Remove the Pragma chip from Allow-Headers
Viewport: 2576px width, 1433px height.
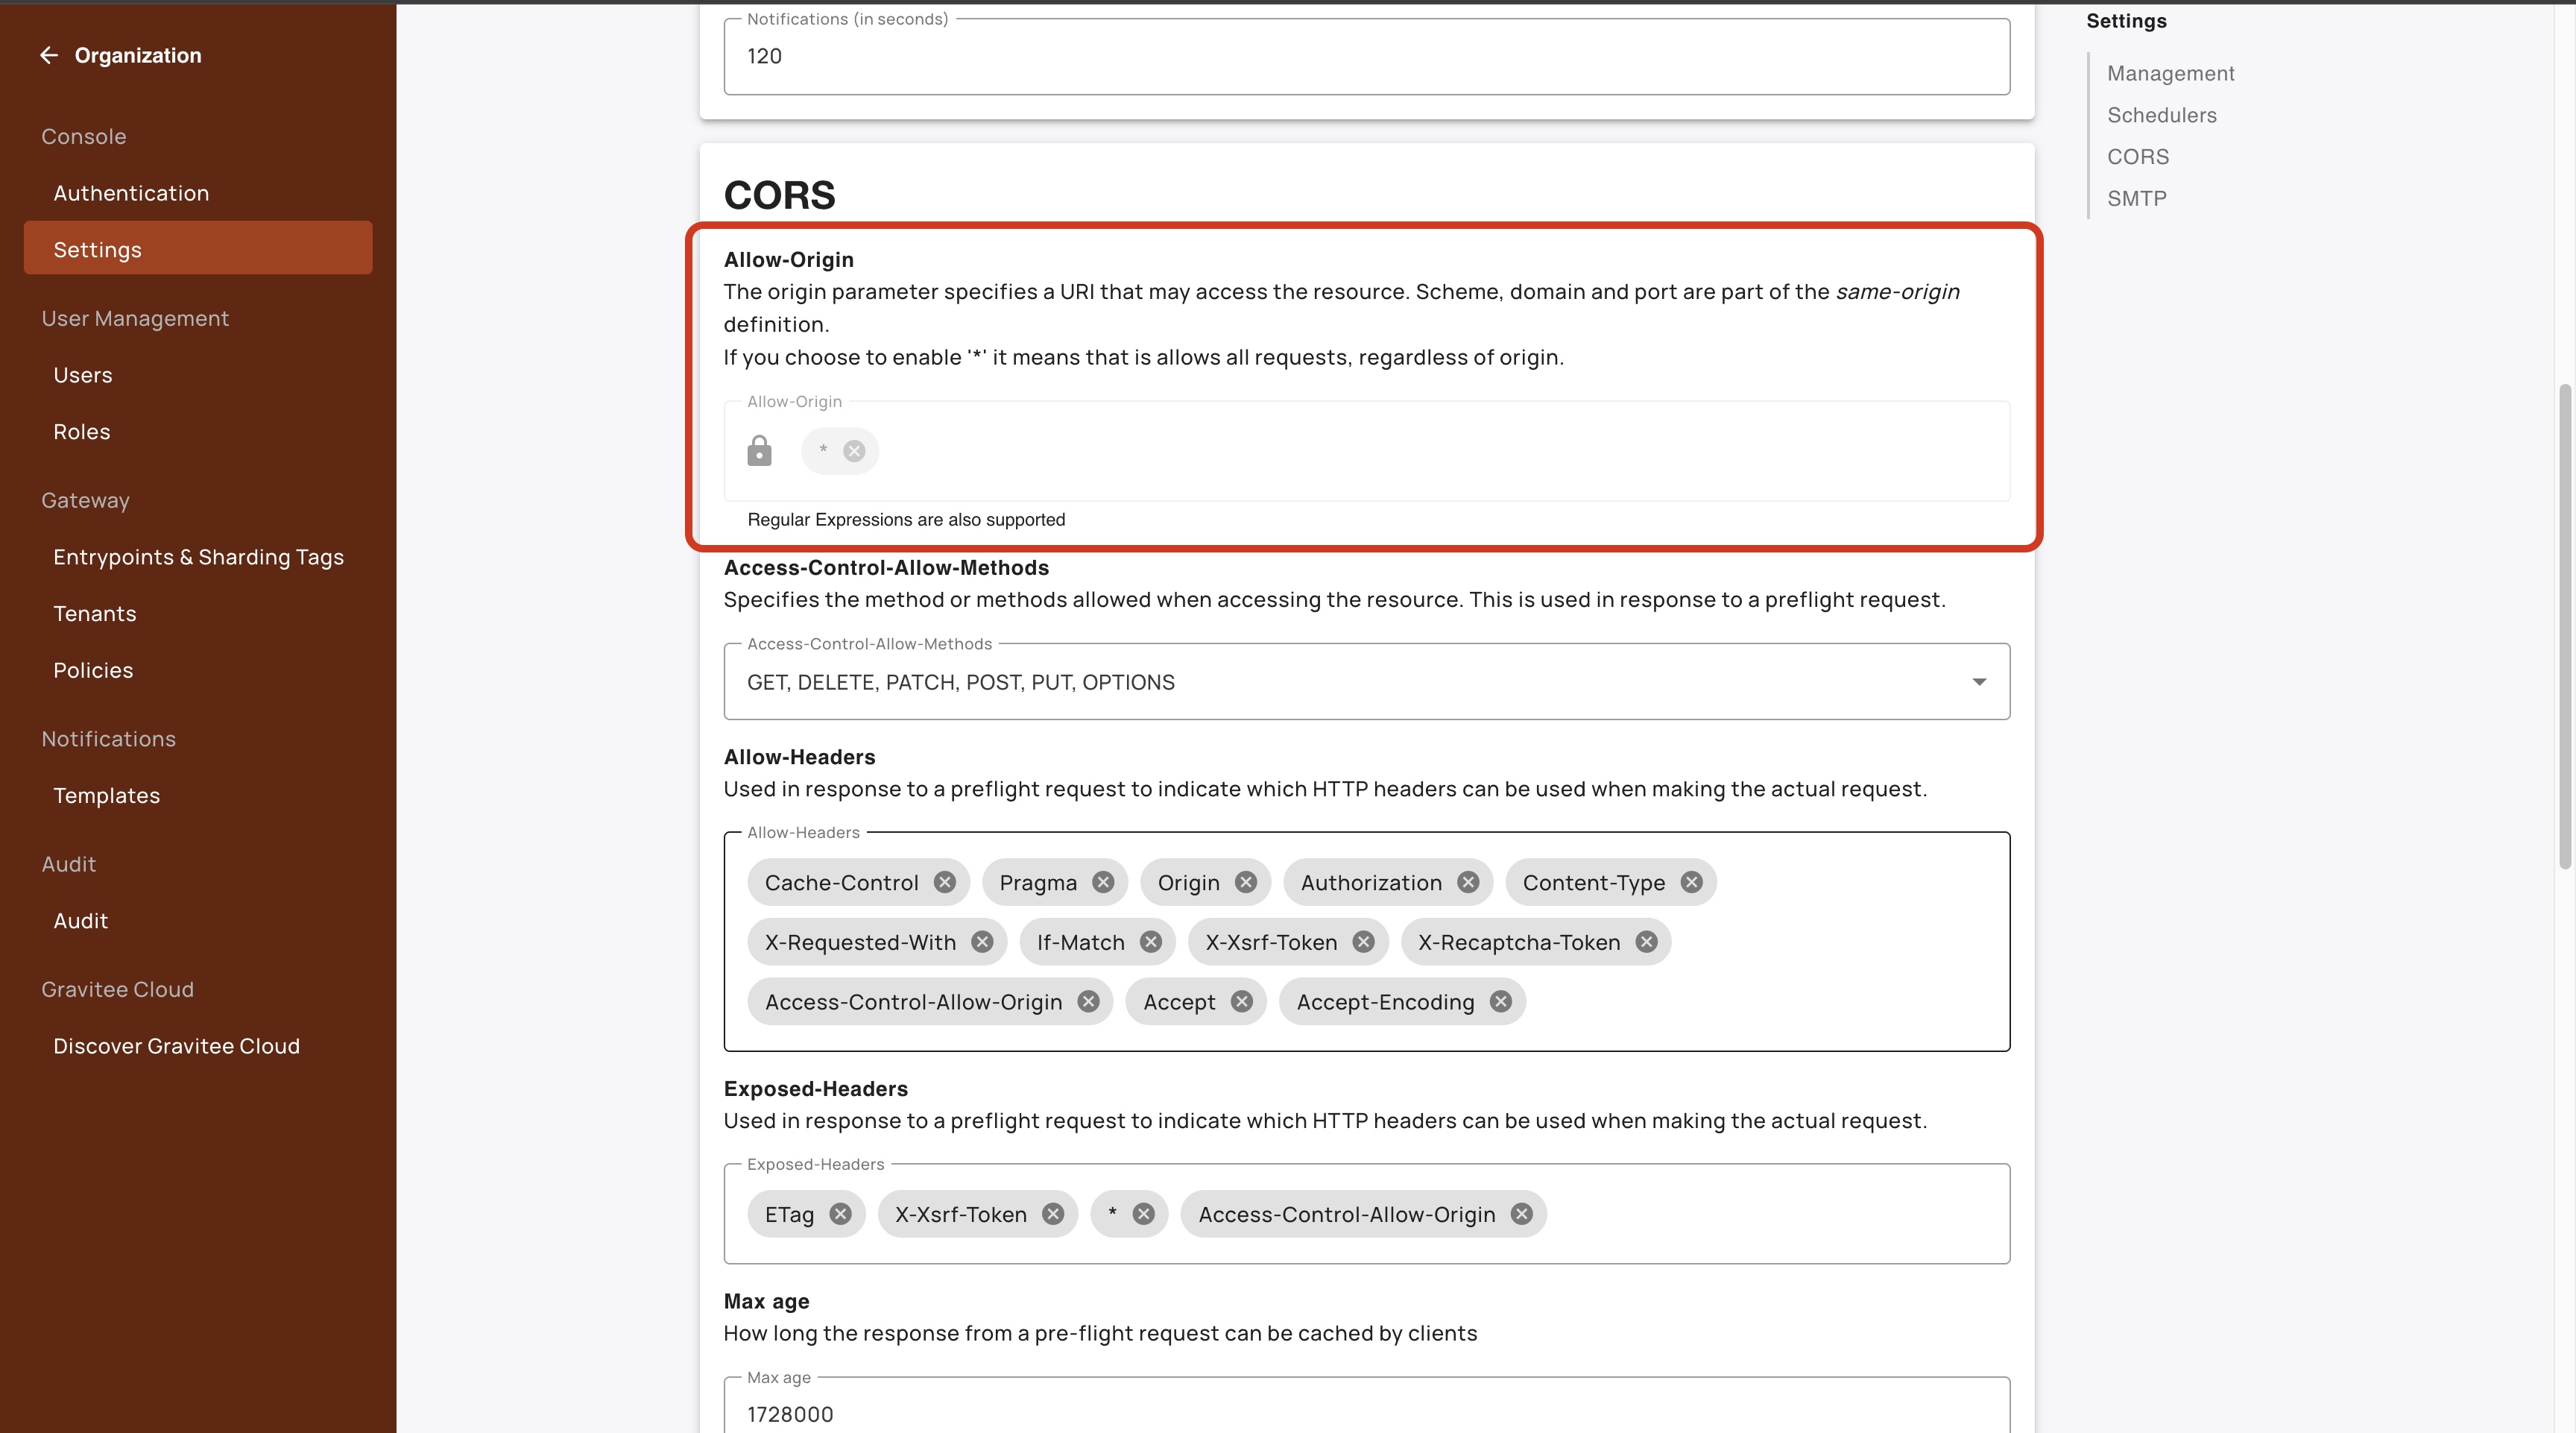1103,882
